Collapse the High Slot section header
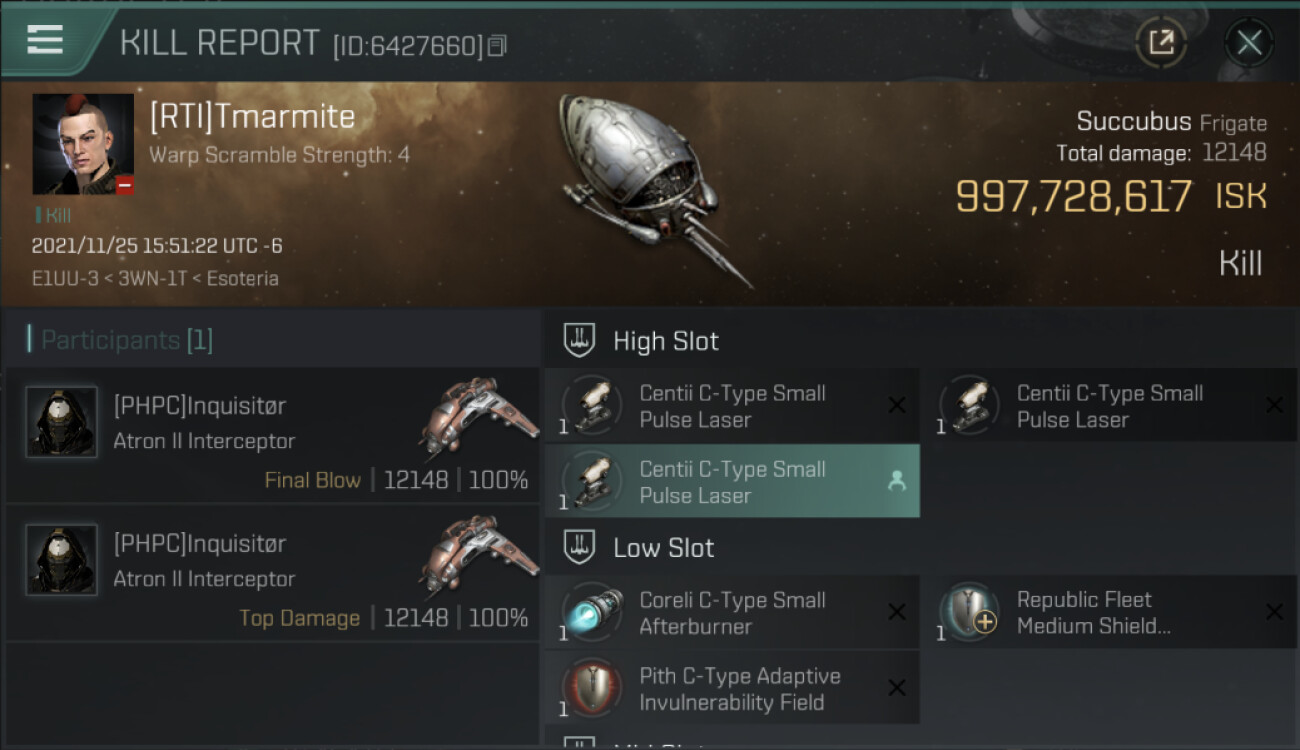The image size is (1300, 750). [666, 341]
